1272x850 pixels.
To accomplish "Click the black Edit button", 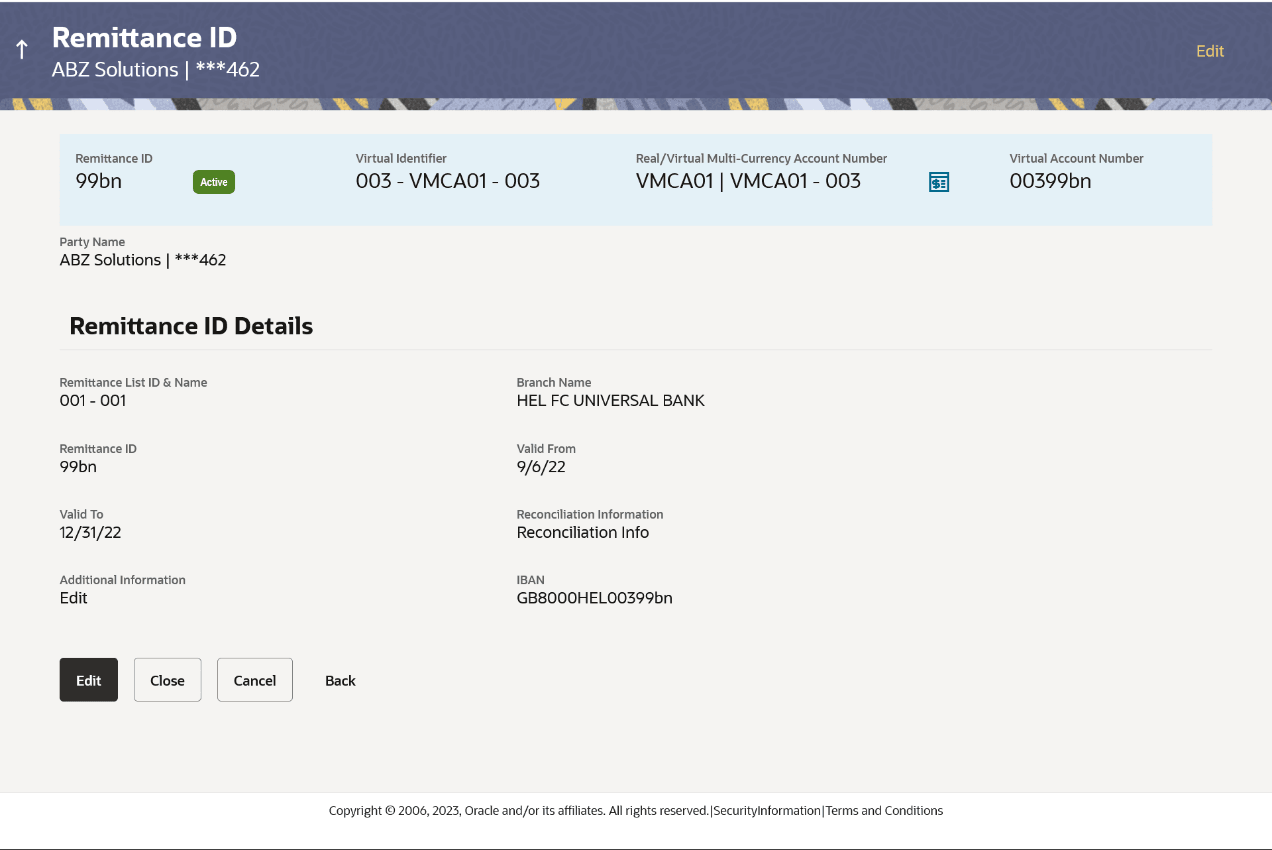I will click(x=89, y=680).
